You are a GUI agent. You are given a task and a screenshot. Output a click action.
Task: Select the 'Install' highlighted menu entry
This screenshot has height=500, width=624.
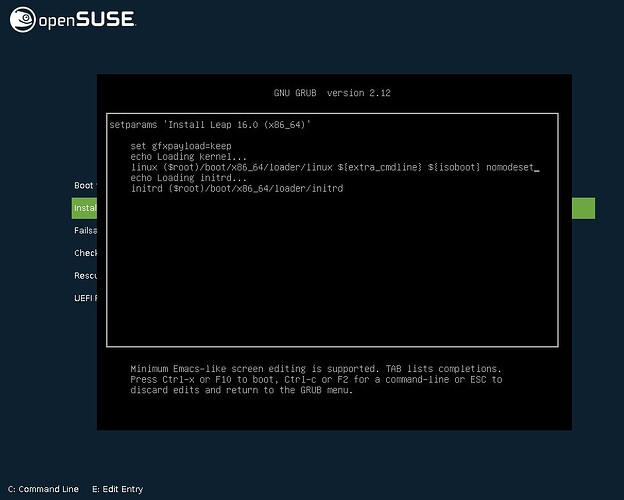(x=84, y=208)
